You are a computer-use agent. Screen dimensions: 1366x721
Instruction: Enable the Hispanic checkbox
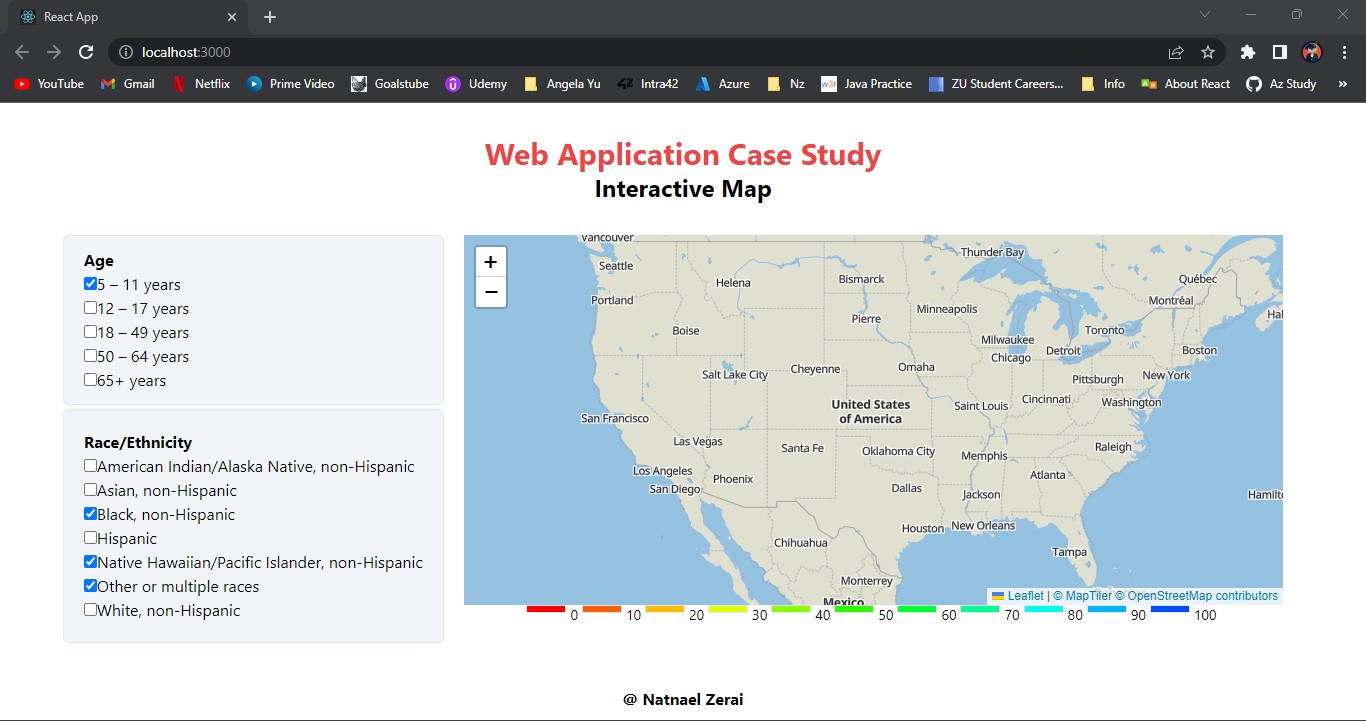(x=90, y=538)
